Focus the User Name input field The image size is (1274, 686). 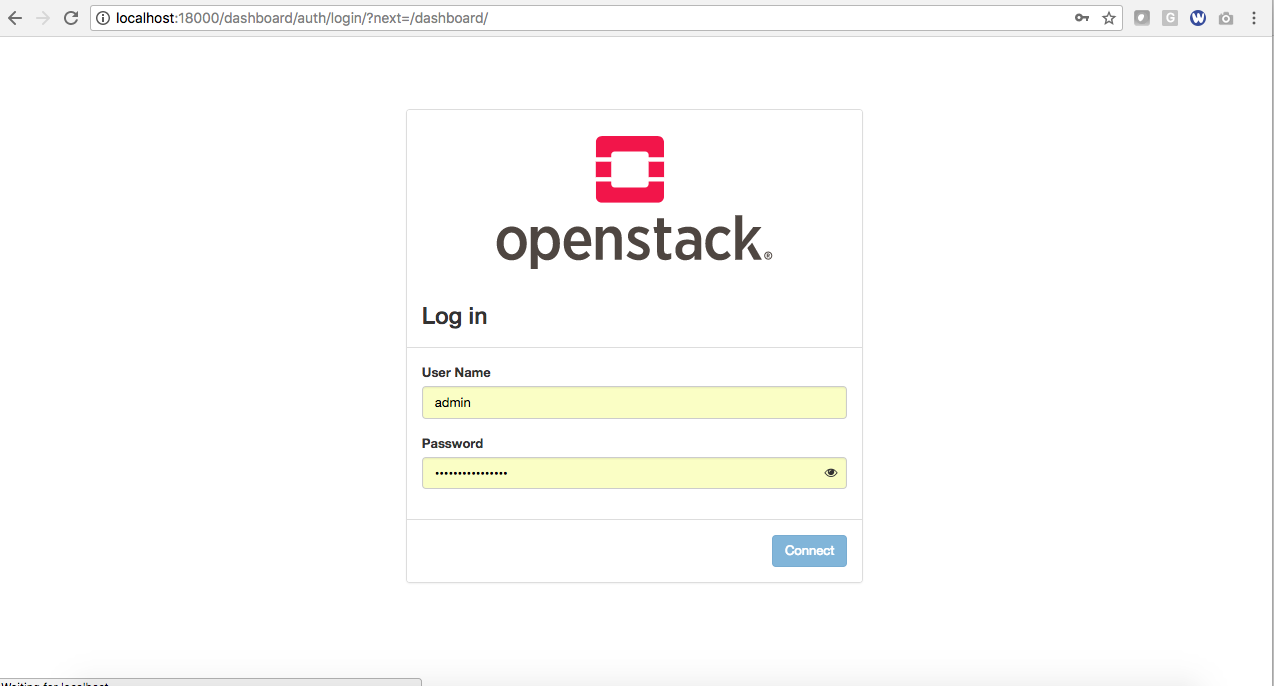coord(634,403)
